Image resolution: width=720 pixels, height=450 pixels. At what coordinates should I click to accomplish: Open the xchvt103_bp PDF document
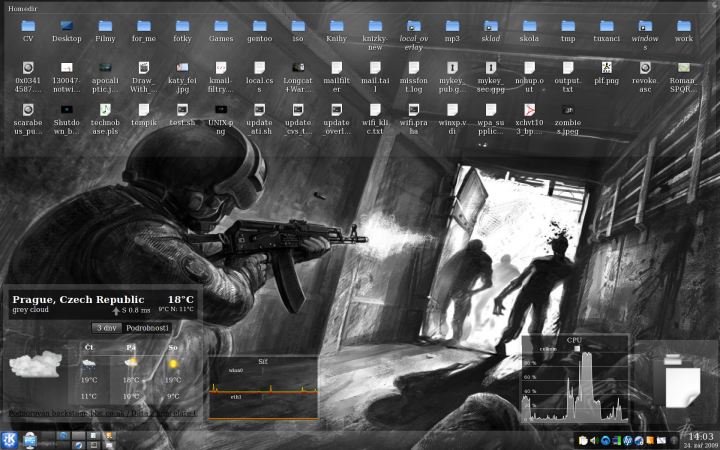pyautogui.click(x=530, y=108)
